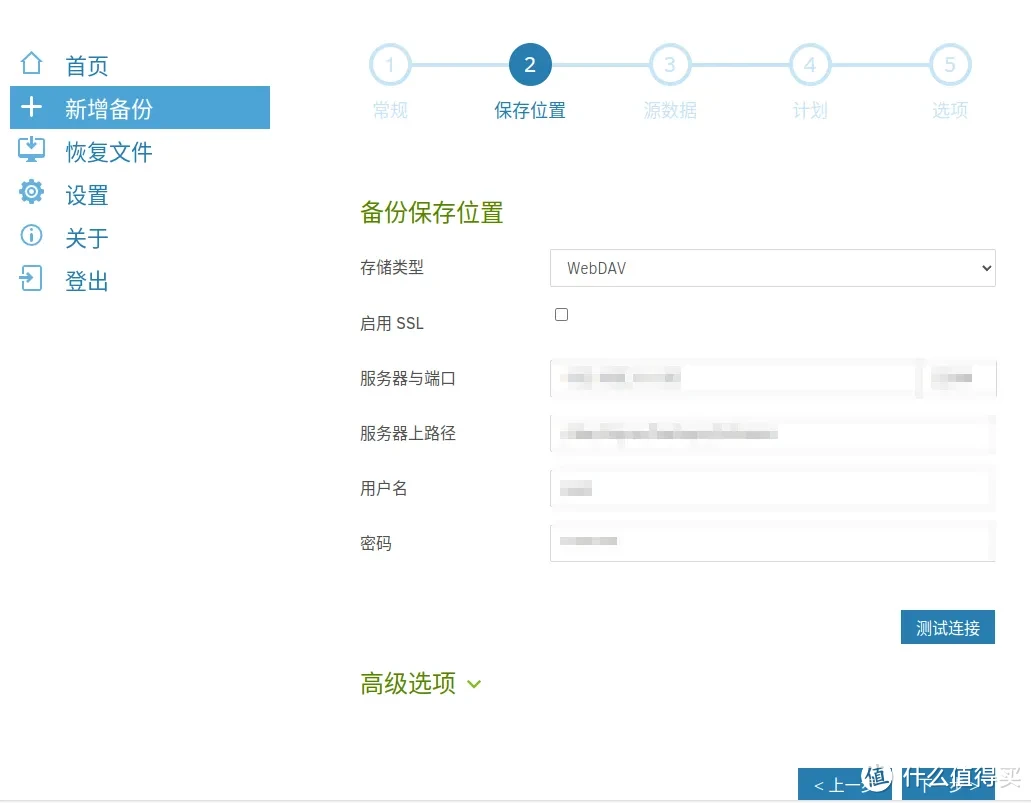Open the 存储类型 dropdown showing WebDAV
The image size is (1031, 803).
pos(772,268)
